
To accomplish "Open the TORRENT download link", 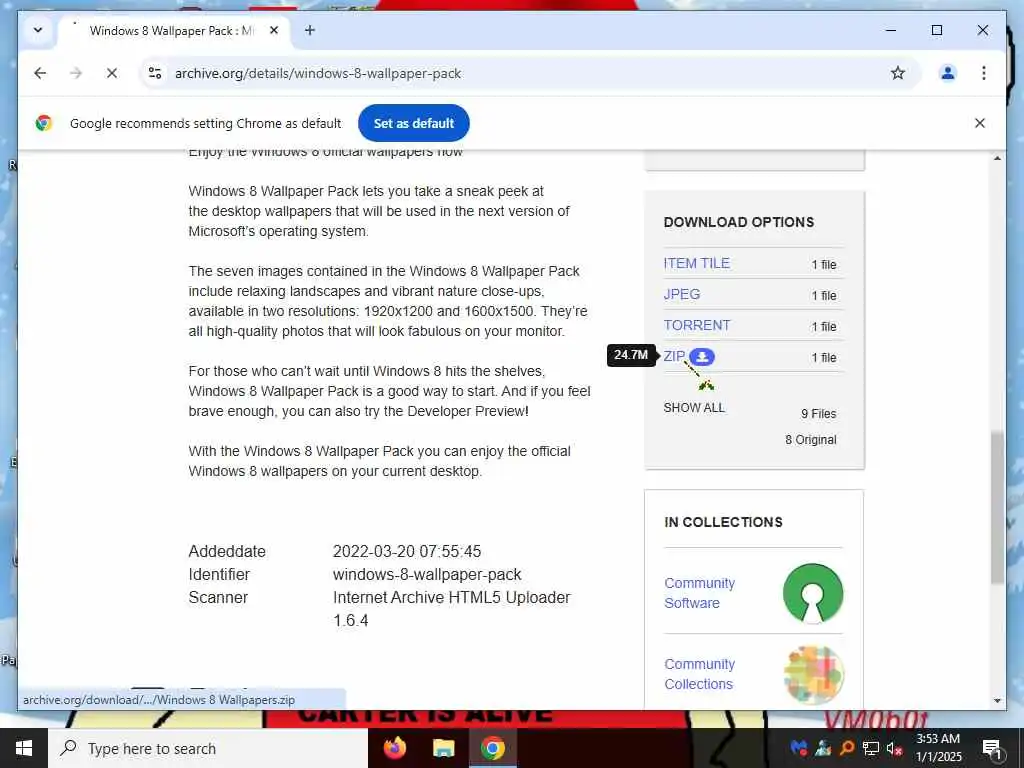I will tap(696, 325).
